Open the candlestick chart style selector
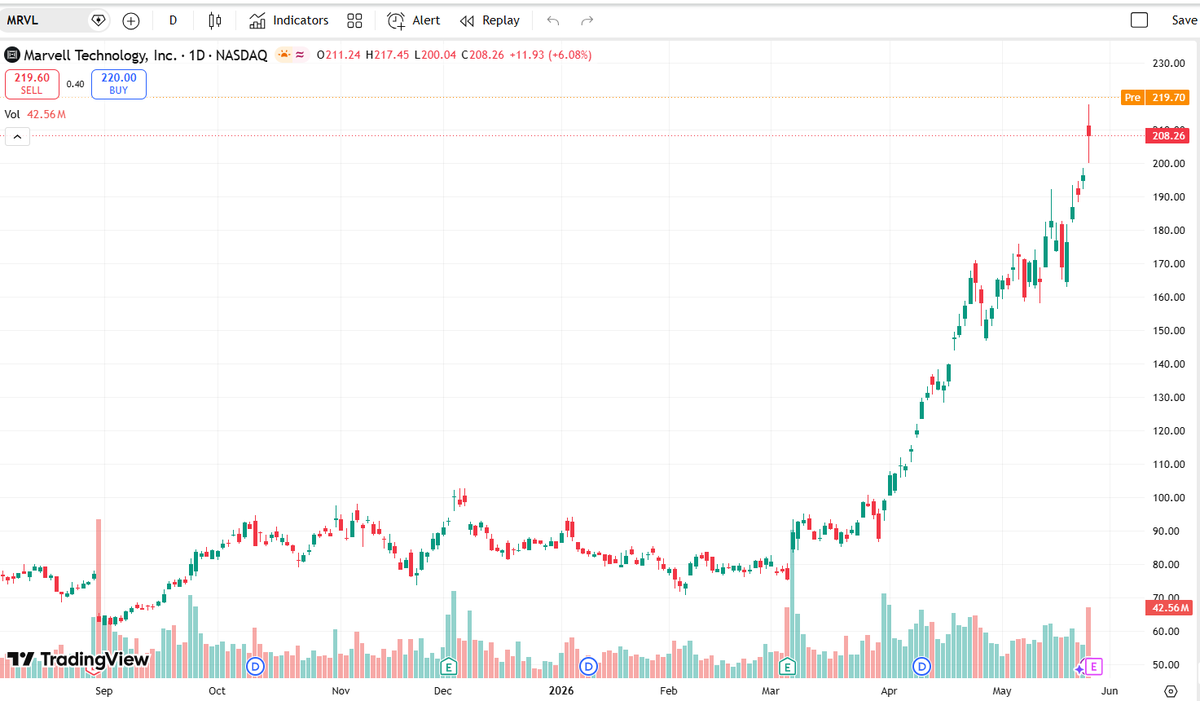Image resolution: width=1200 pixels, height=701 pixels. tap(215, 20)
